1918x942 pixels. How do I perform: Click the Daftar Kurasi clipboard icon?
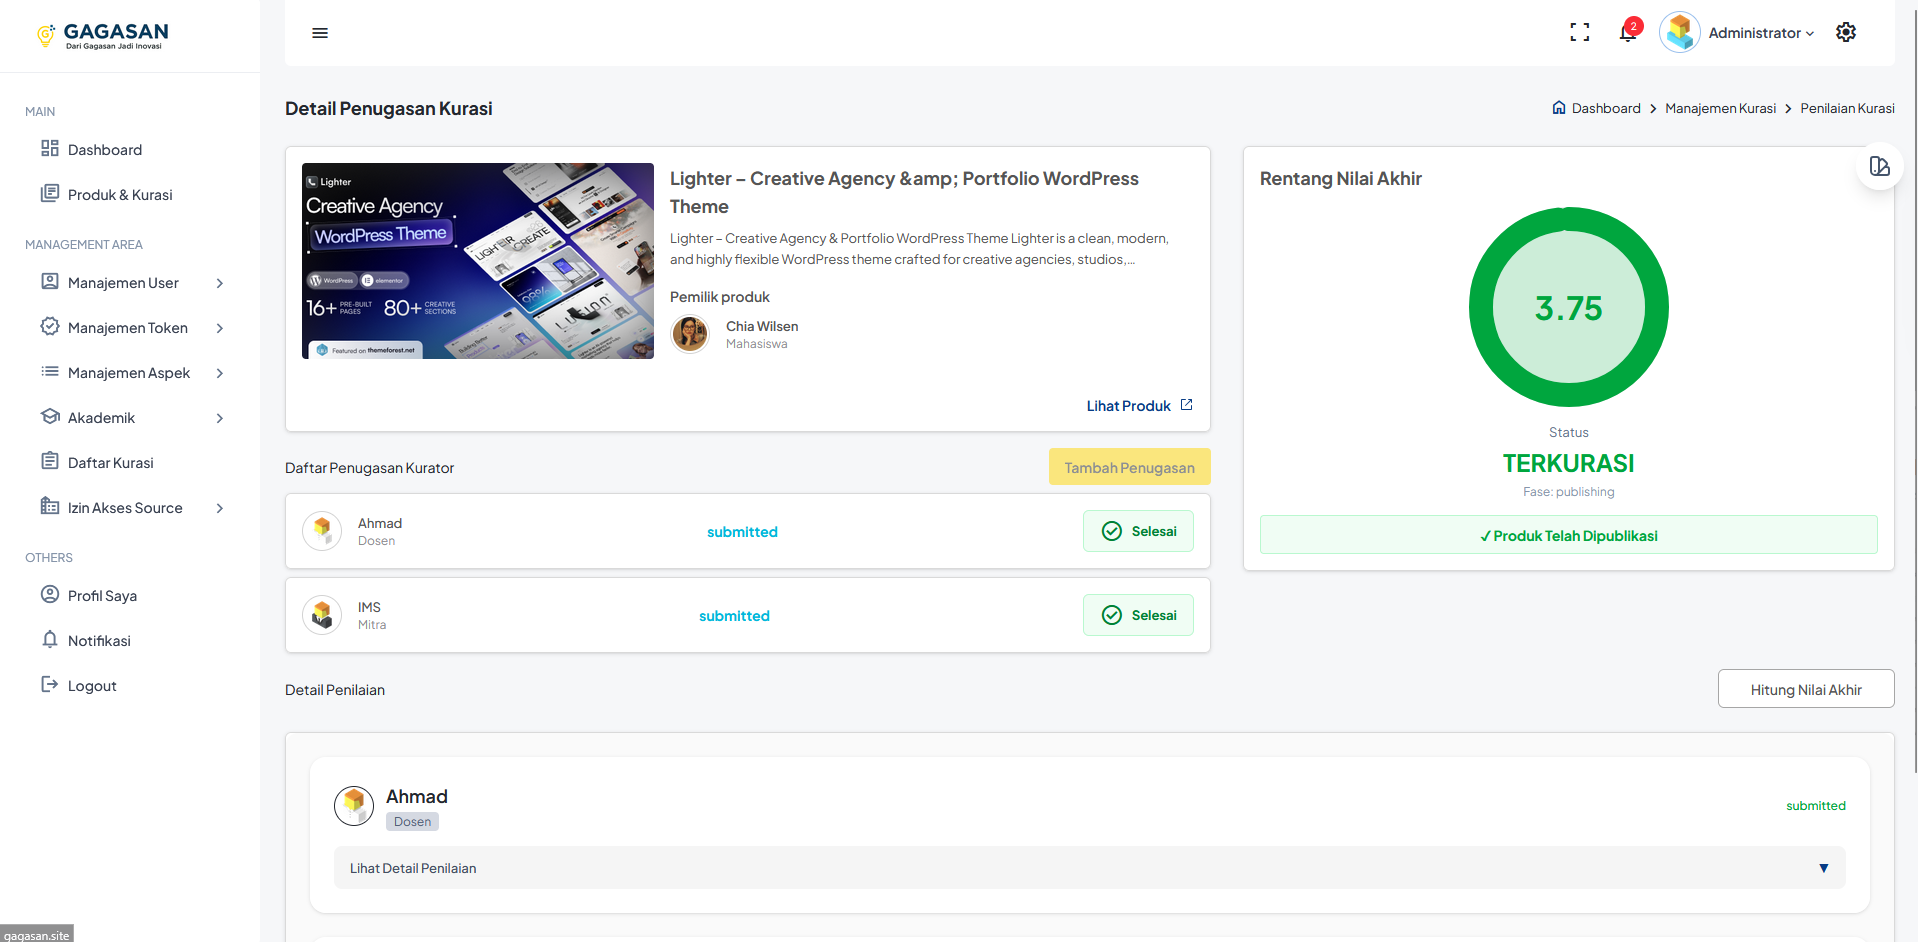click(50, 461)
